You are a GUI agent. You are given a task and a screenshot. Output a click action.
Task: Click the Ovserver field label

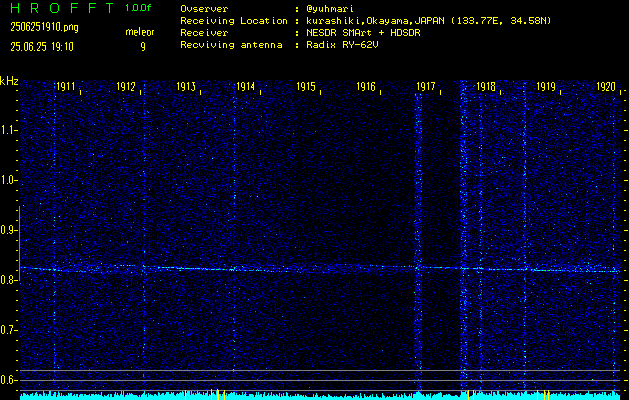tap(204, 9)
